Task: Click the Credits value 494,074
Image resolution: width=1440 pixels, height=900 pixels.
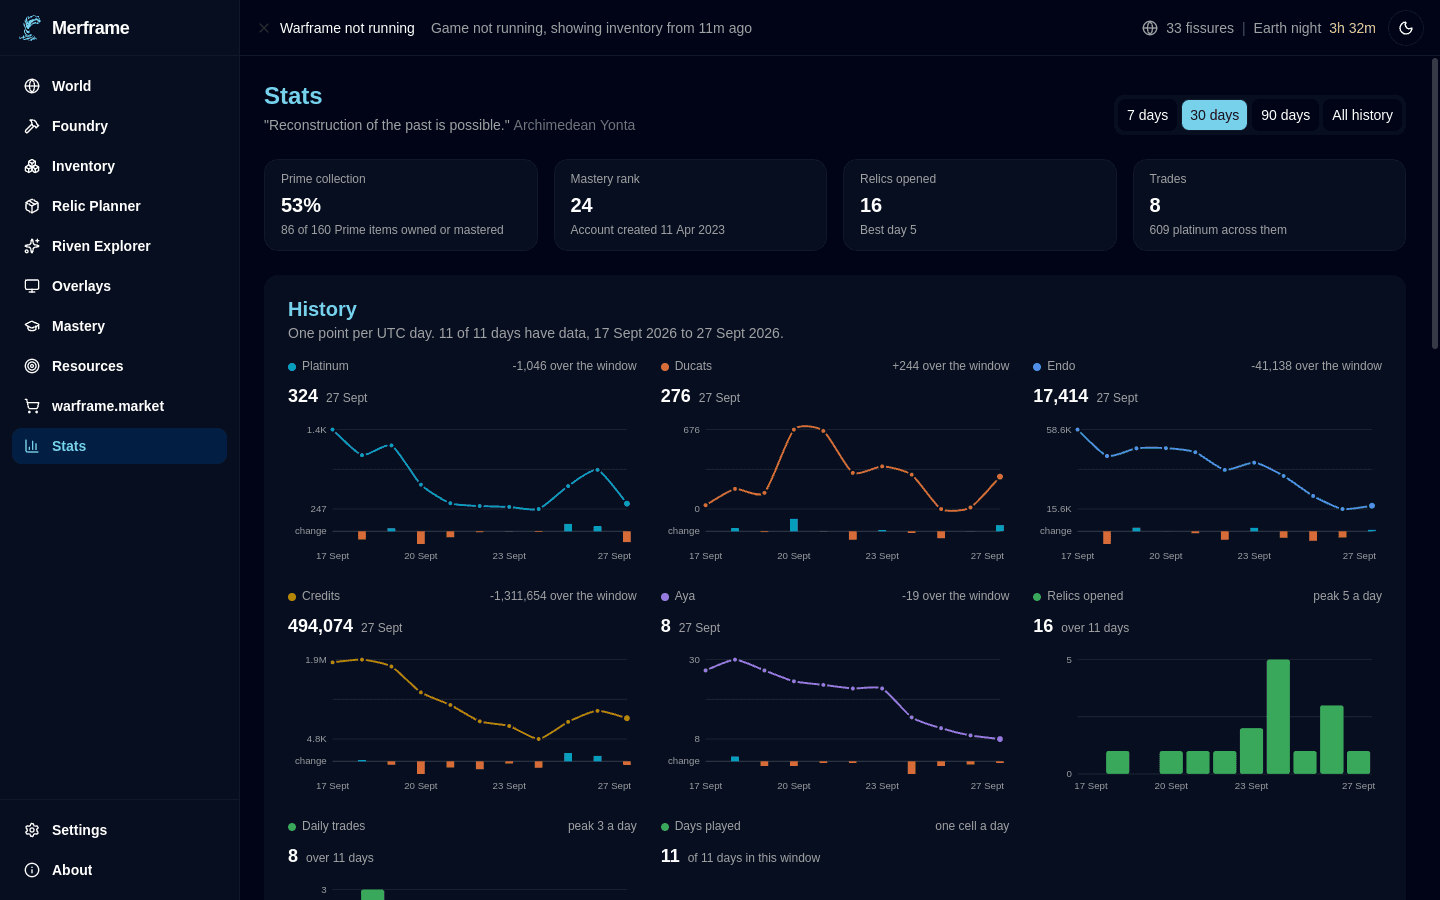Action: (320, 626)
